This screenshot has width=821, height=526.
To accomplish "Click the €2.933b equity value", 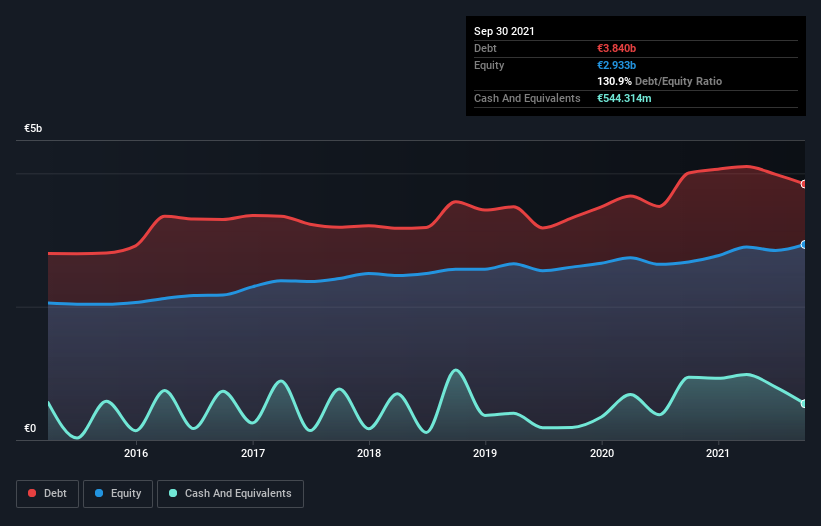I will (x=616, y=65).
